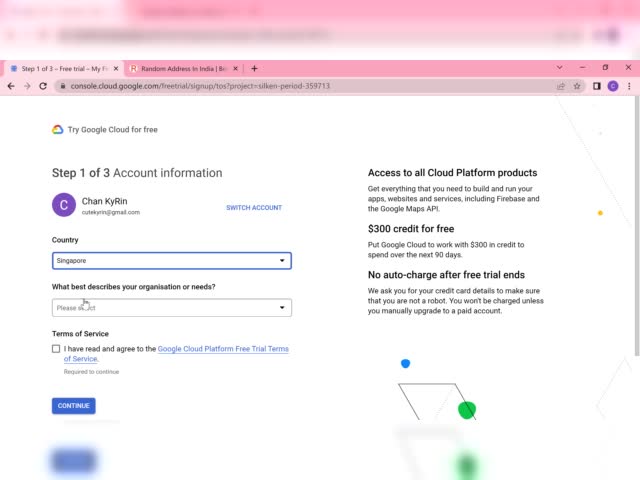640x480 pixels.
Task: Click 'What best describes your organisation or needs?' label
Action: [133, 287]
